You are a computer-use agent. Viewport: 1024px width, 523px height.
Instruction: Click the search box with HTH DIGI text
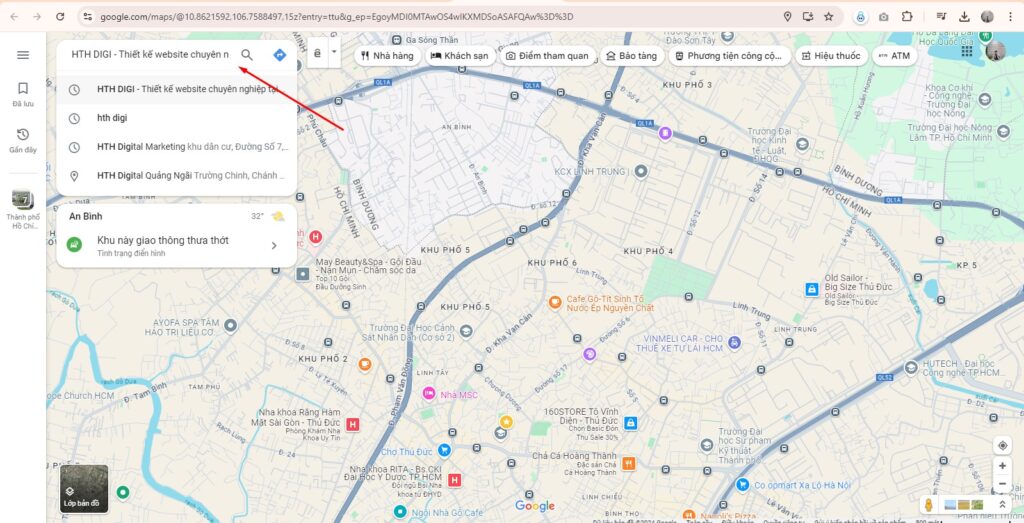point(150,55)
